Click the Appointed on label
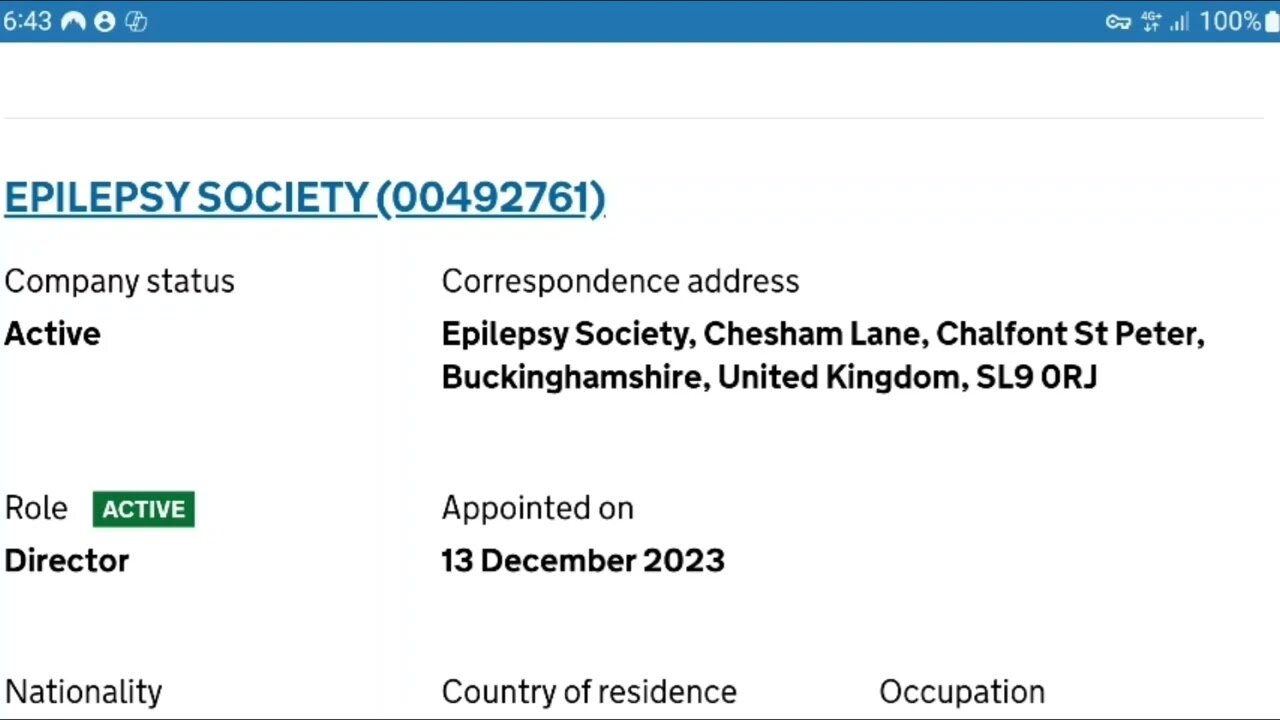 537,508
